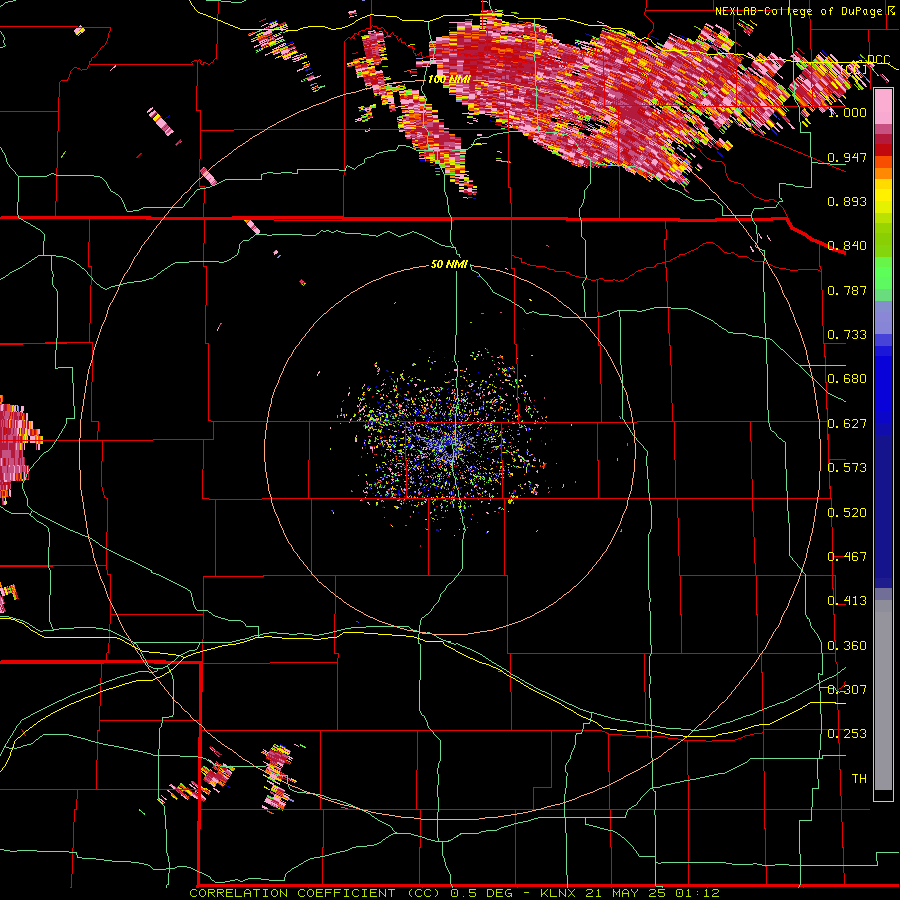The width and height of the screenshot is (900, 900).
Task: Pick the light pink top segment of color bar
Action: [x=883, y=107]
